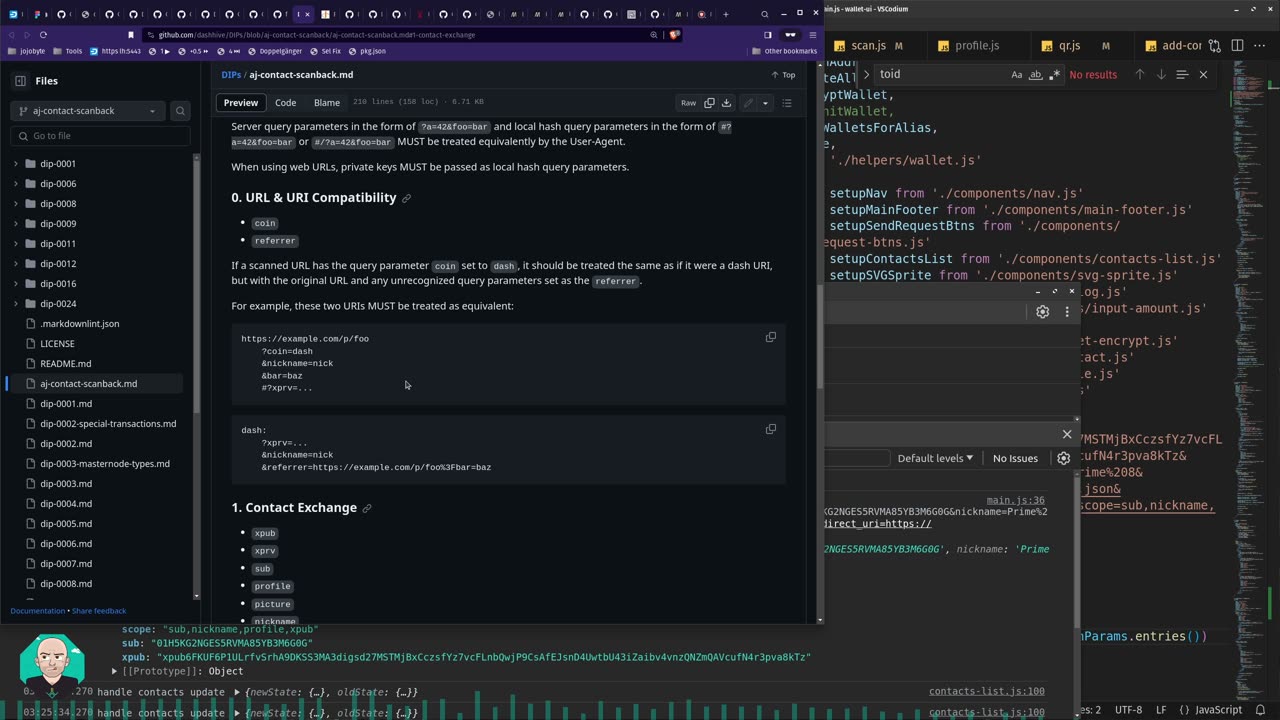Toggle Match Whole Word in VSCodium find

click(x=1035, y=74)
